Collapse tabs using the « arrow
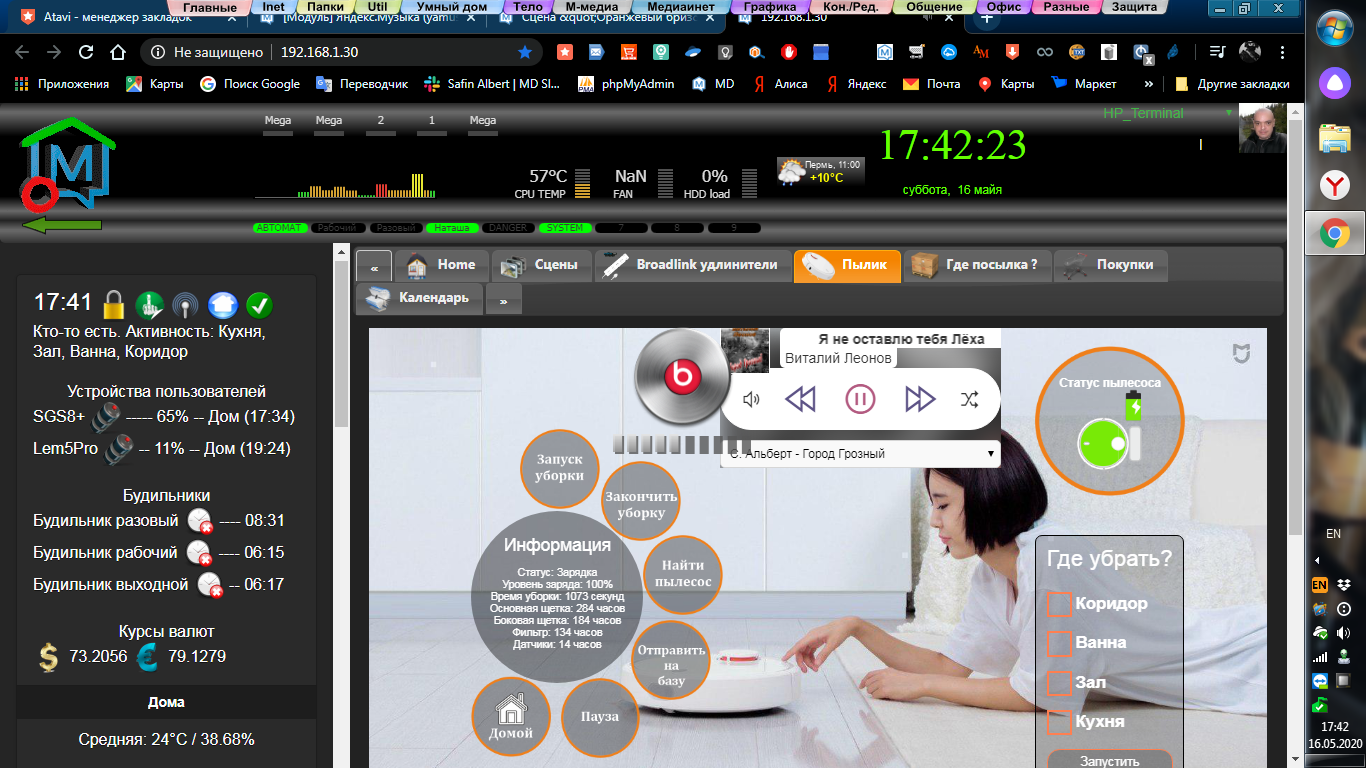Viewport: 1366px width, 768px height. pos(374,267)
